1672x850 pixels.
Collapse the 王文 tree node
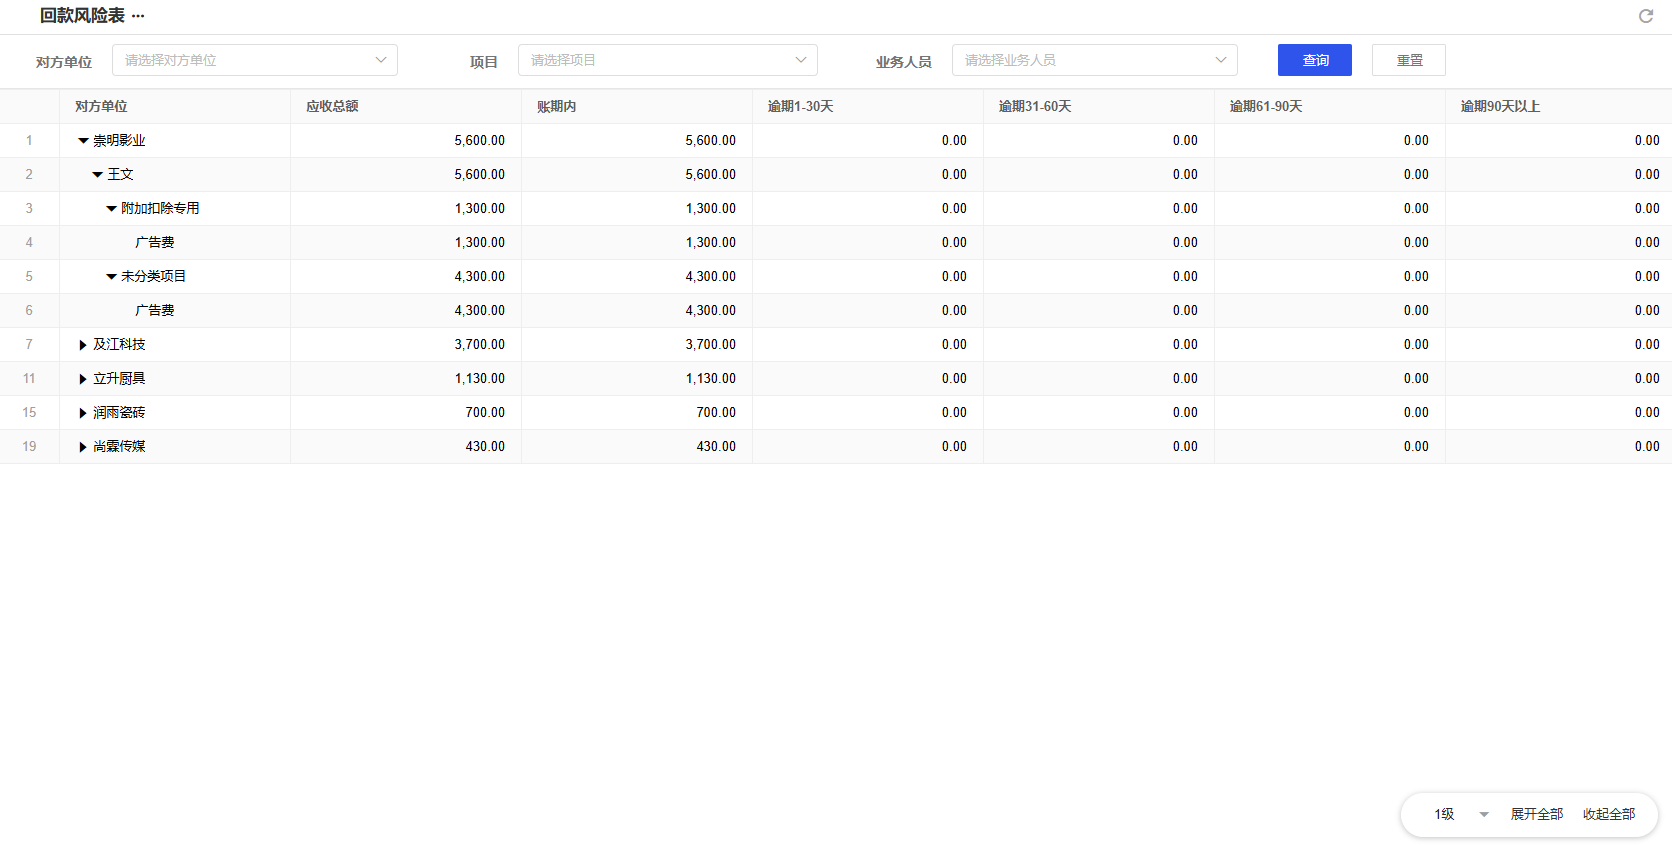tap(97, 175)
